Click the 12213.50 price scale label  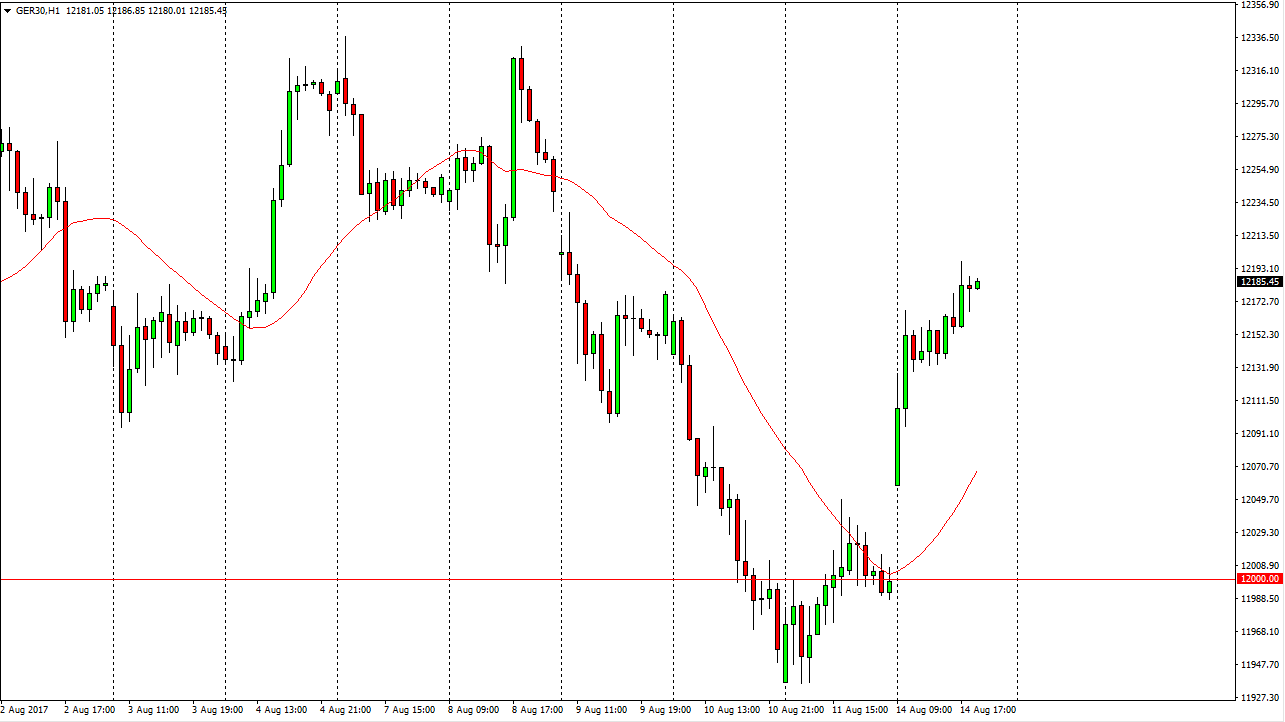(x=1260, y=236)
